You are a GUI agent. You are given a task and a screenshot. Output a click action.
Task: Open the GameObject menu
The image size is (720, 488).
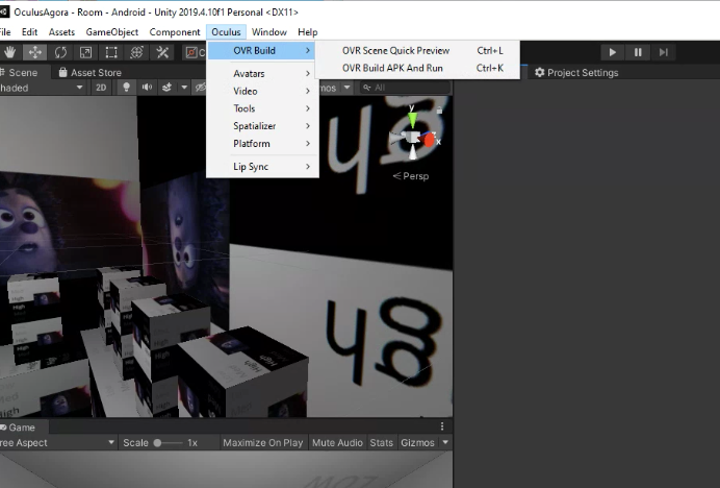[112, 32]
